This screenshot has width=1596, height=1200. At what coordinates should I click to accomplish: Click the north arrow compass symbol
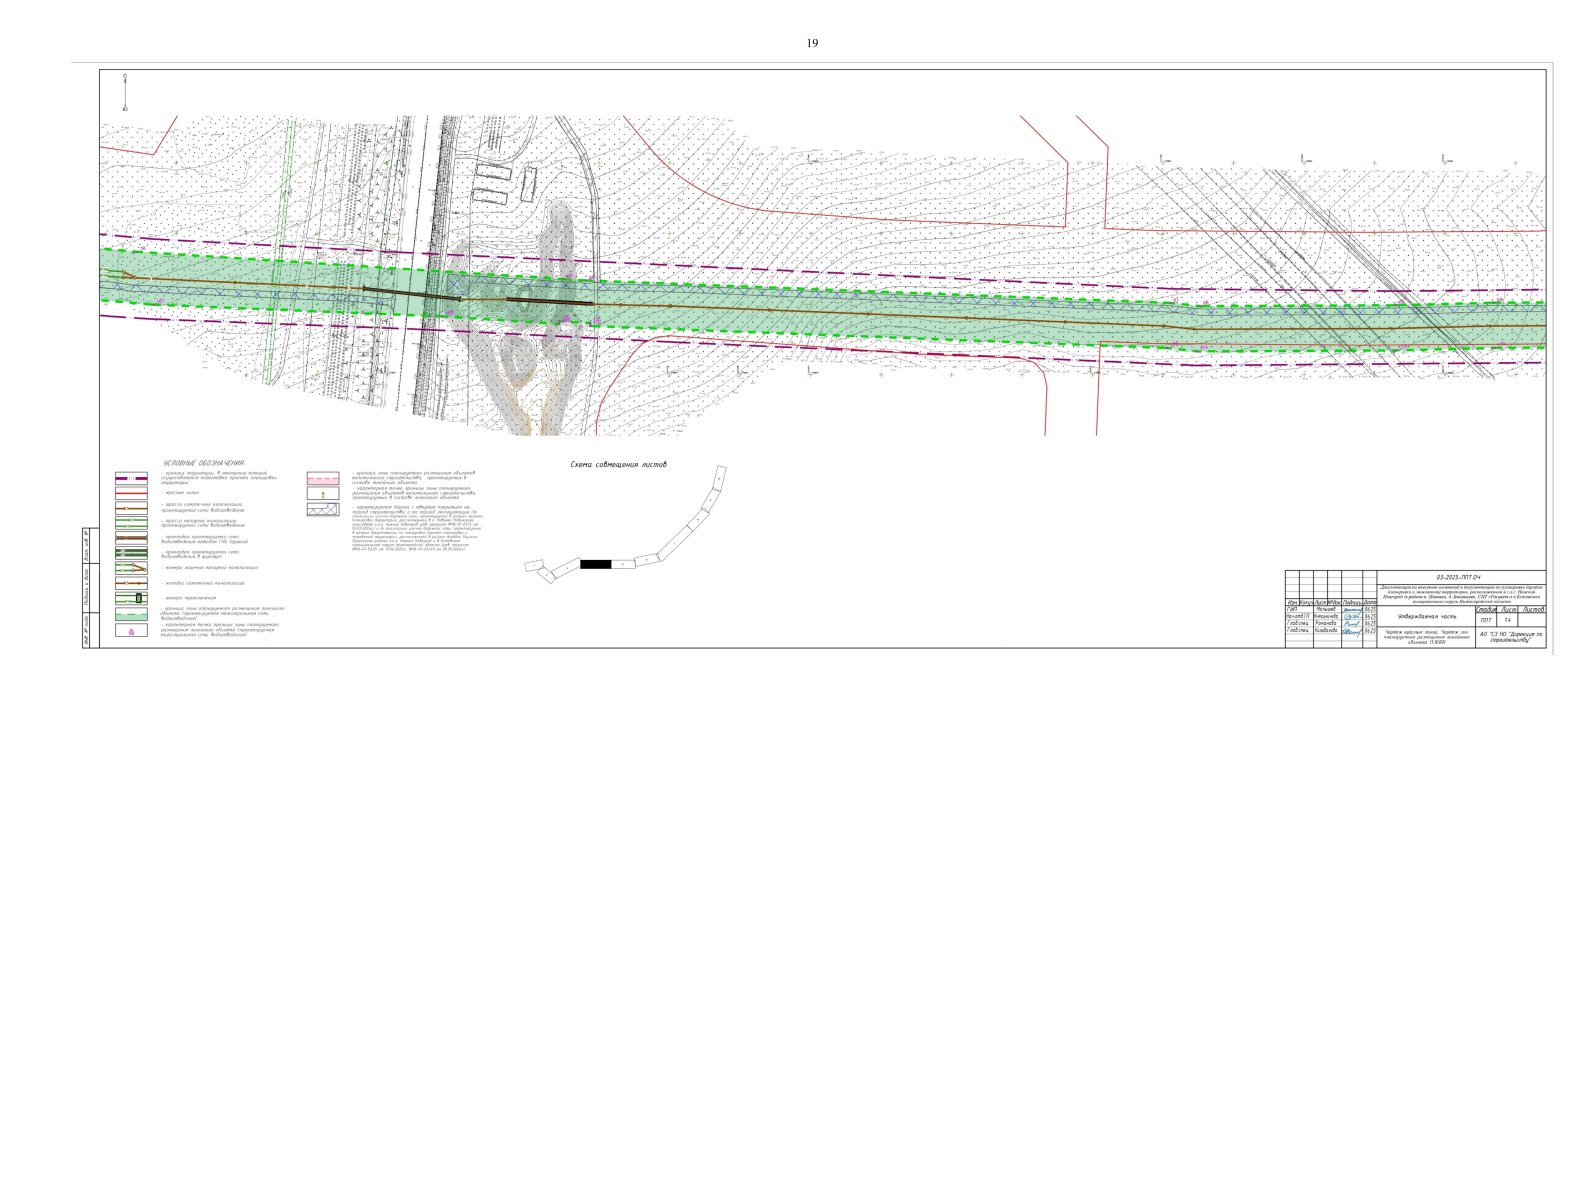click(x=125, y=92)
